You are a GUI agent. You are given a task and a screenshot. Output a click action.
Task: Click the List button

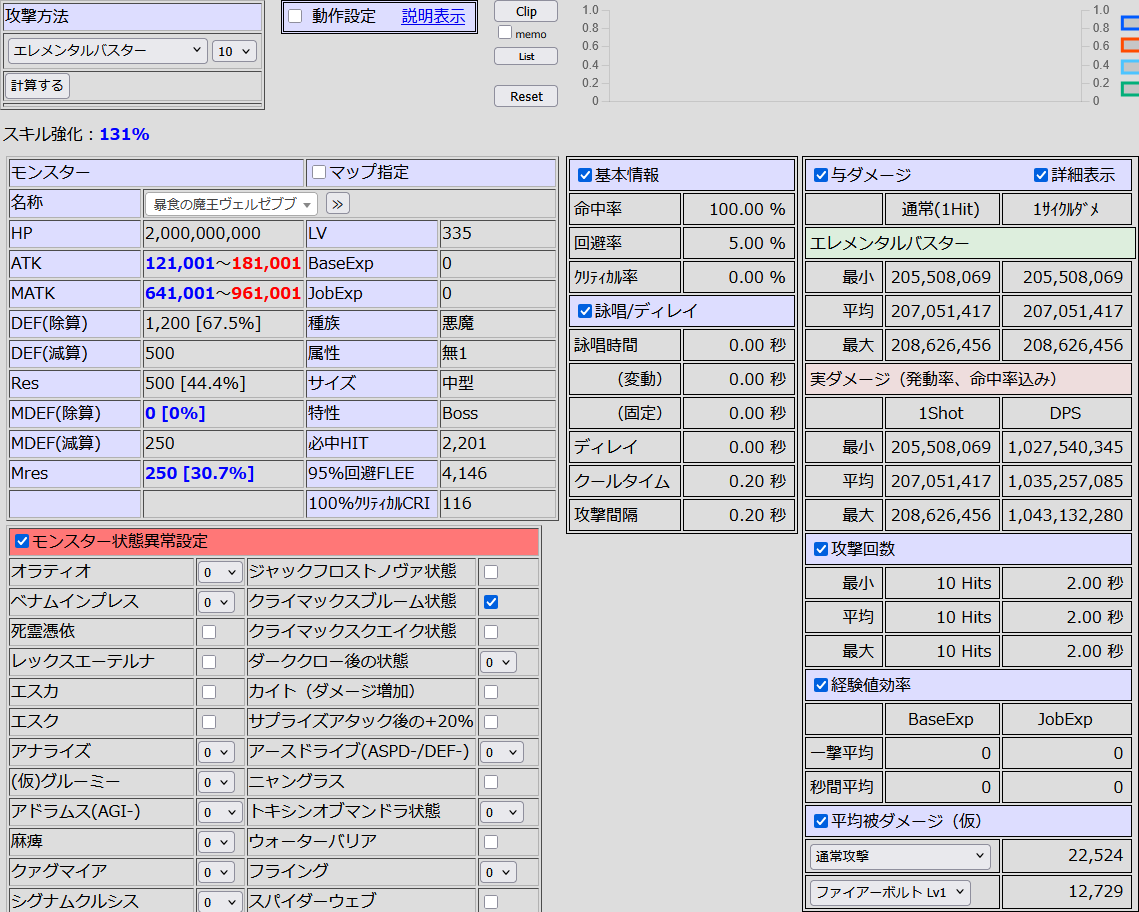tap(526, 57)
